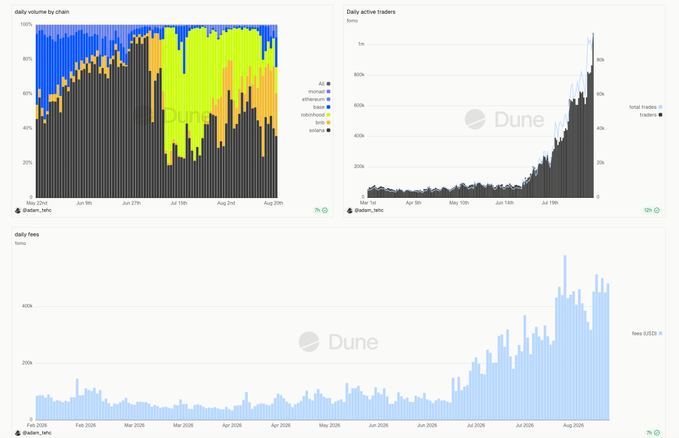This screenshot has height=438, width=679.
Task: Click the 'Jul 19th' axis label
Action: pyautogui.click(x=550, y=202)
